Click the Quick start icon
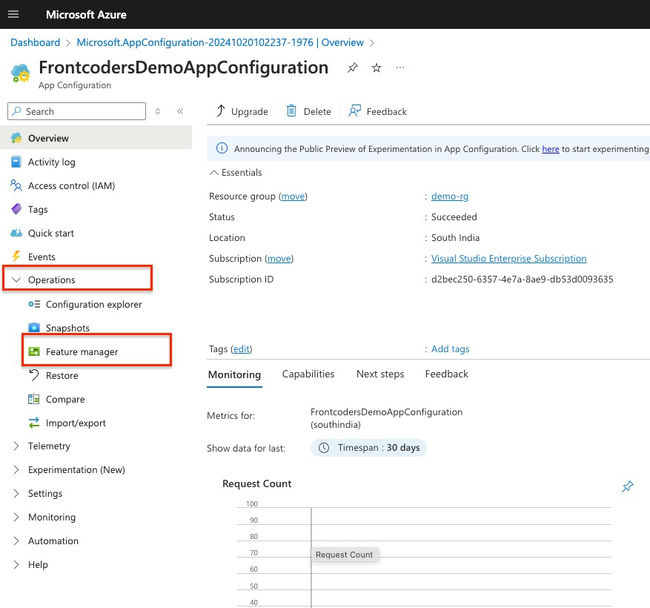 click(x=16, y=233)
